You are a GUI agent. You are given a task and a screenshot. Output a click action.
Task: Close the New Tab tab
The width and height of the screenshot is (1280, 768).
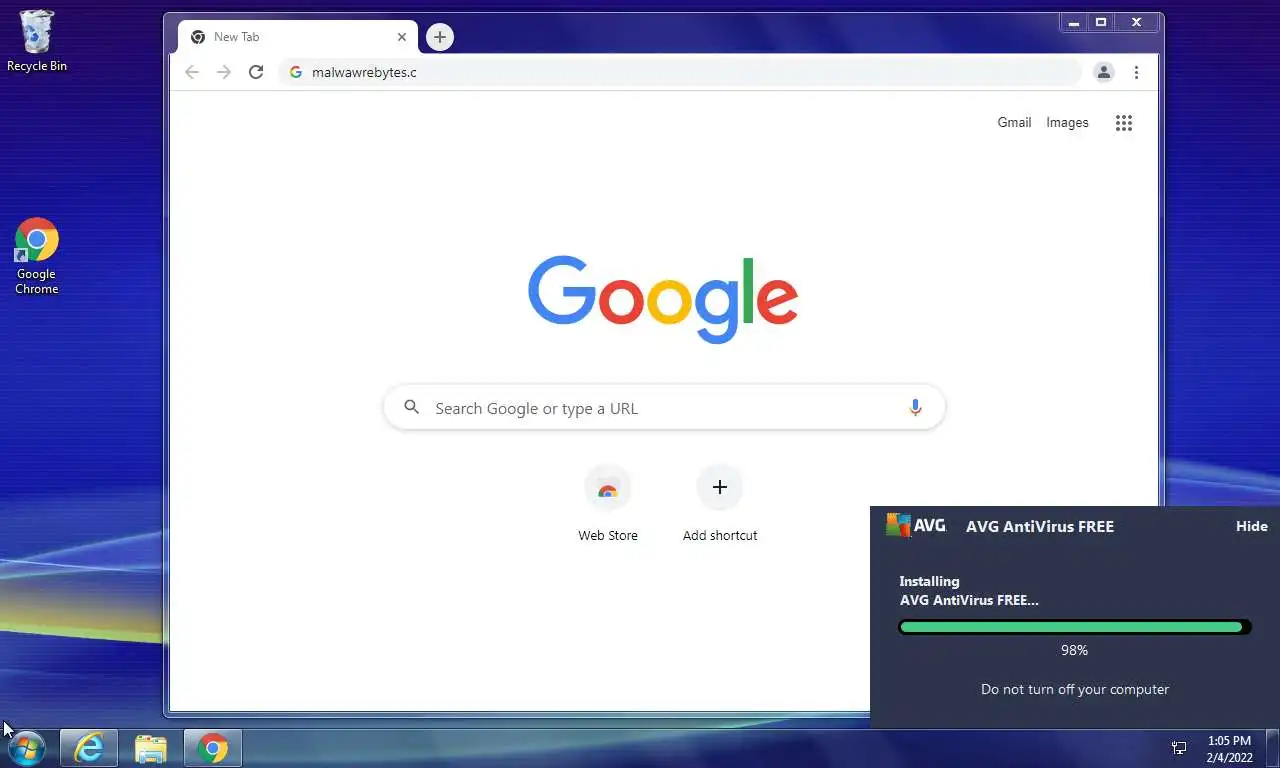tap(402, 37)
